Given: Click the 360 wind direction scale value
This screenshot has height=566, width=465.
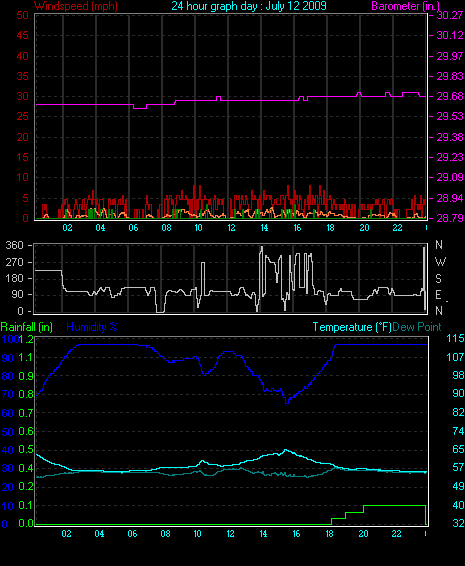Looking at the screenshot, I should (14, 245).
